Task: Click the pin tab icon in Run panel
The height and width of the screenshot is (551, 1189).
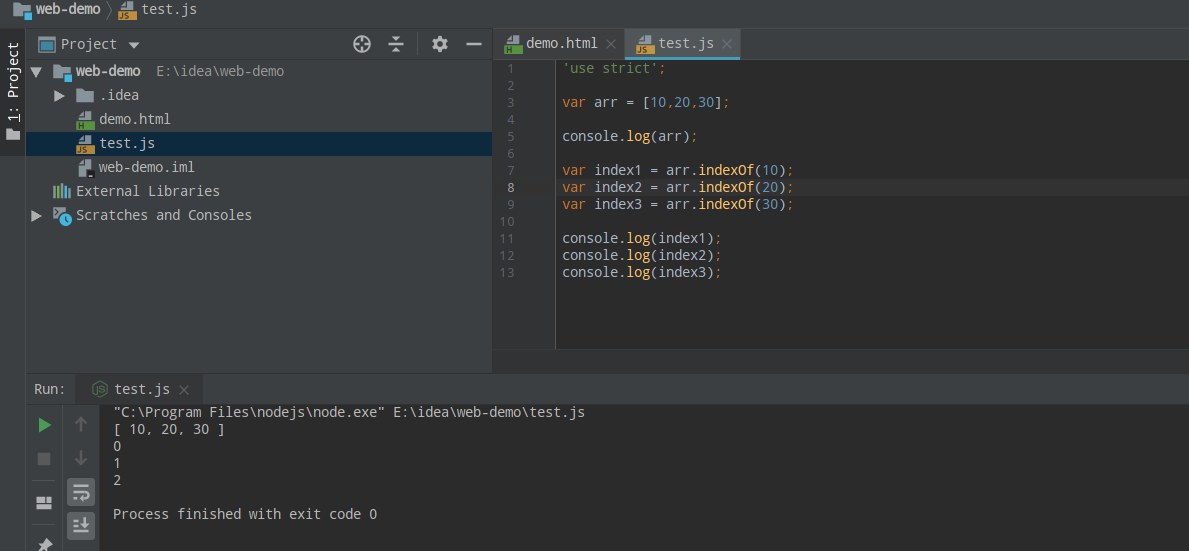Action: click(x=44, y=544)
